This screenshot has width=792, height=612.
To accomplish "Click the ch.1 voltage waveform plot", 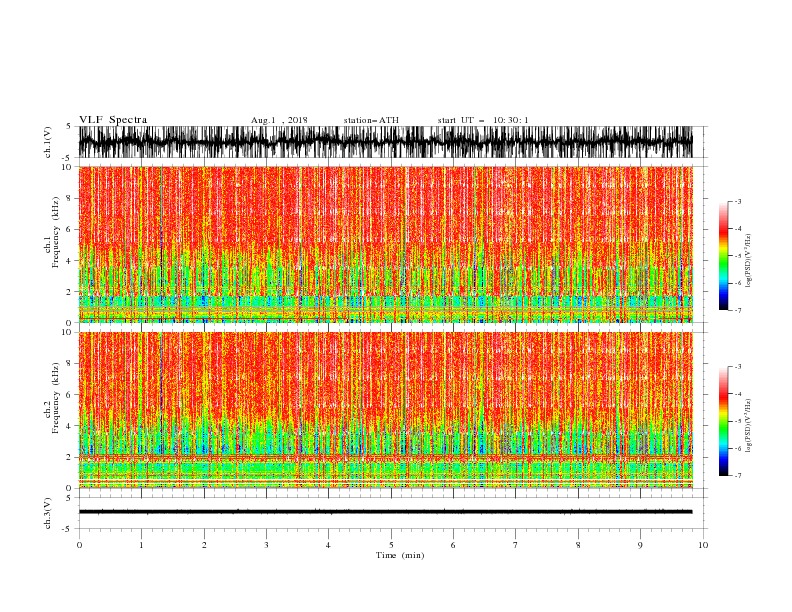I will coord(385,142).
